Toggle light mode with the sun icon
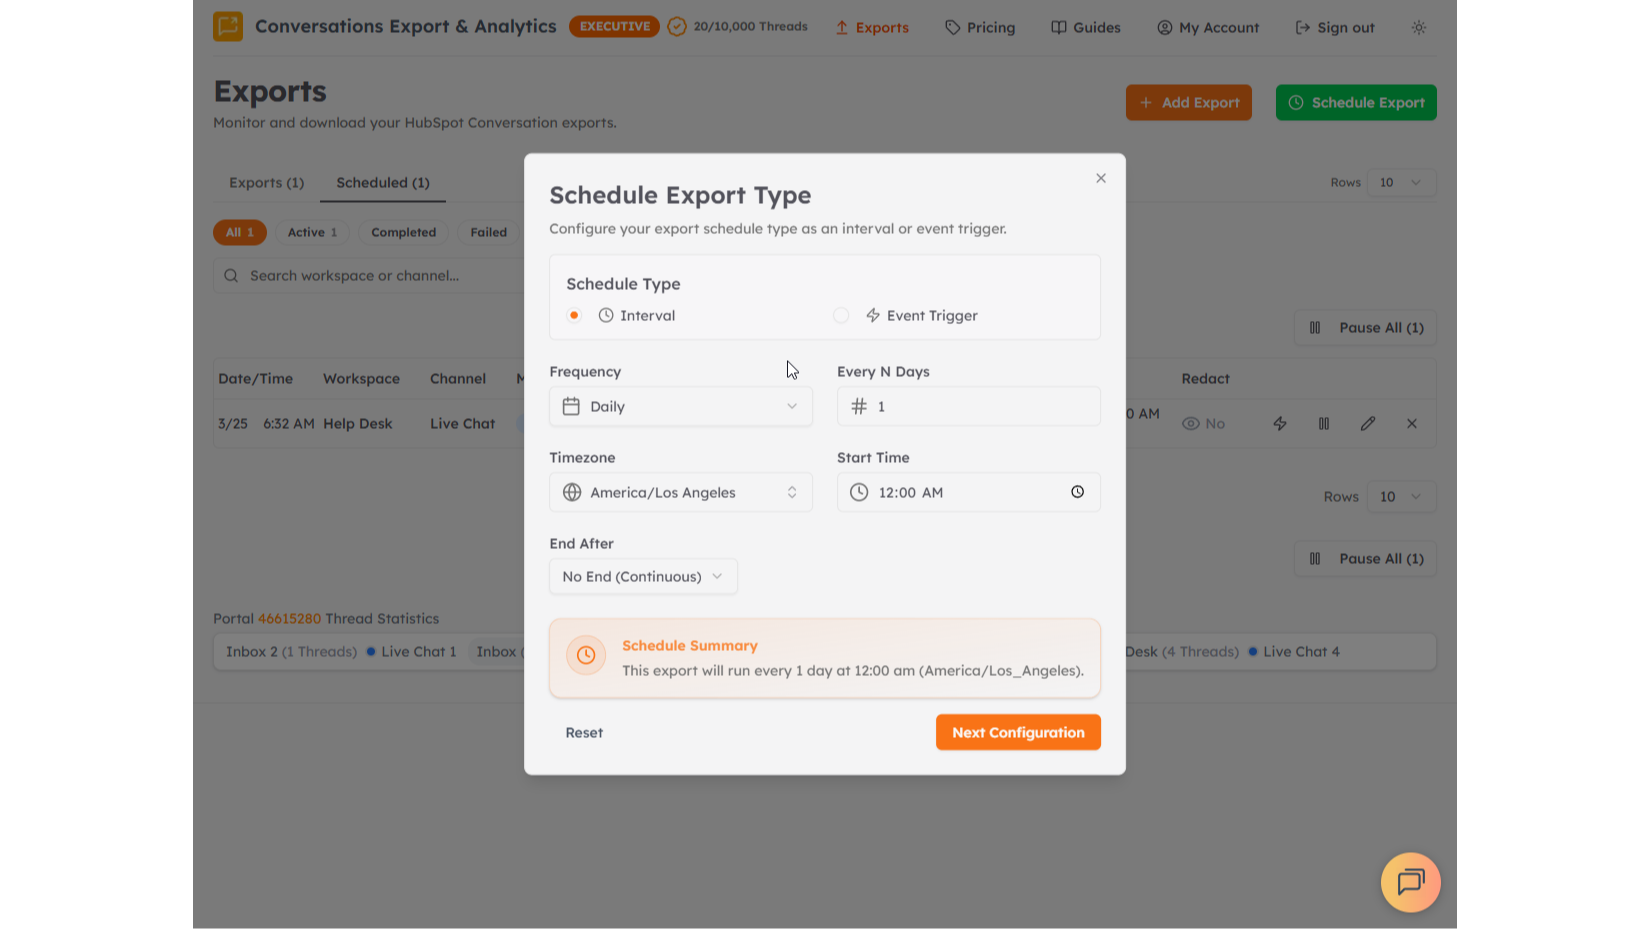Image resolution: width=1651 pixels, height=929 pixels. click(1419, 28)
